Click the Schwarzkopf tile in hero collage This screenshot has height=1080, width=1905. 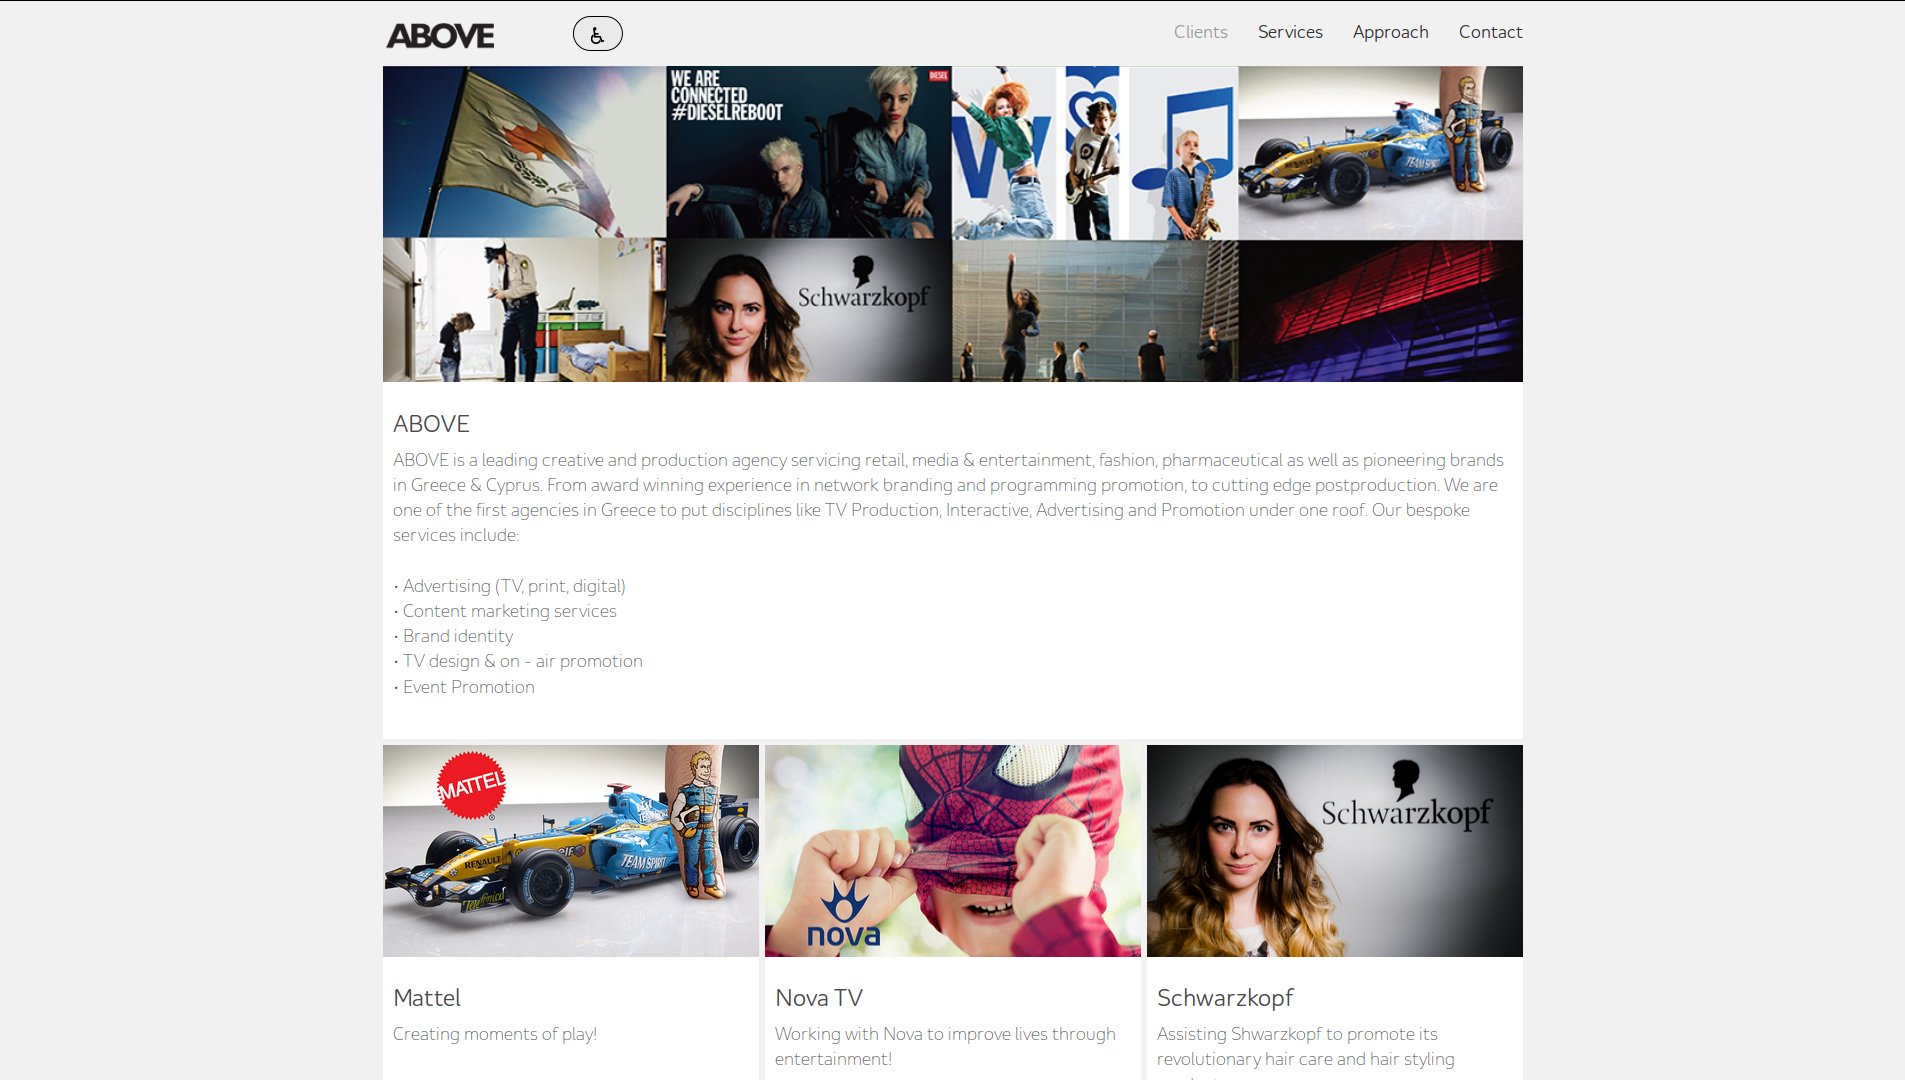809,310
